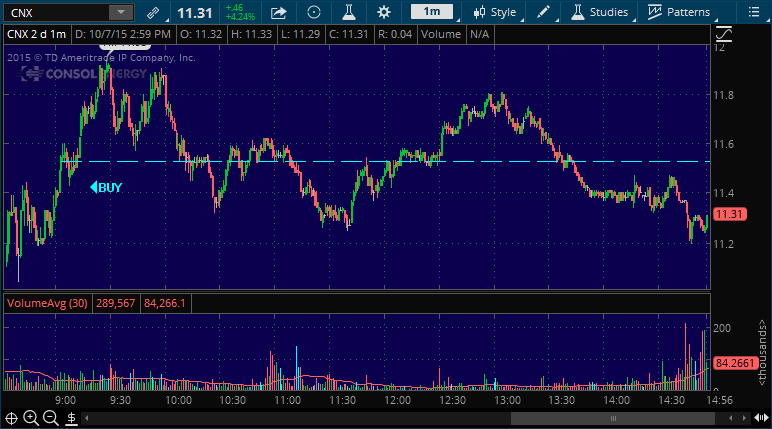Screen dimensions: 772x429
Task: Open the drawings pencil tool menu
Action: tap(543, 12)
